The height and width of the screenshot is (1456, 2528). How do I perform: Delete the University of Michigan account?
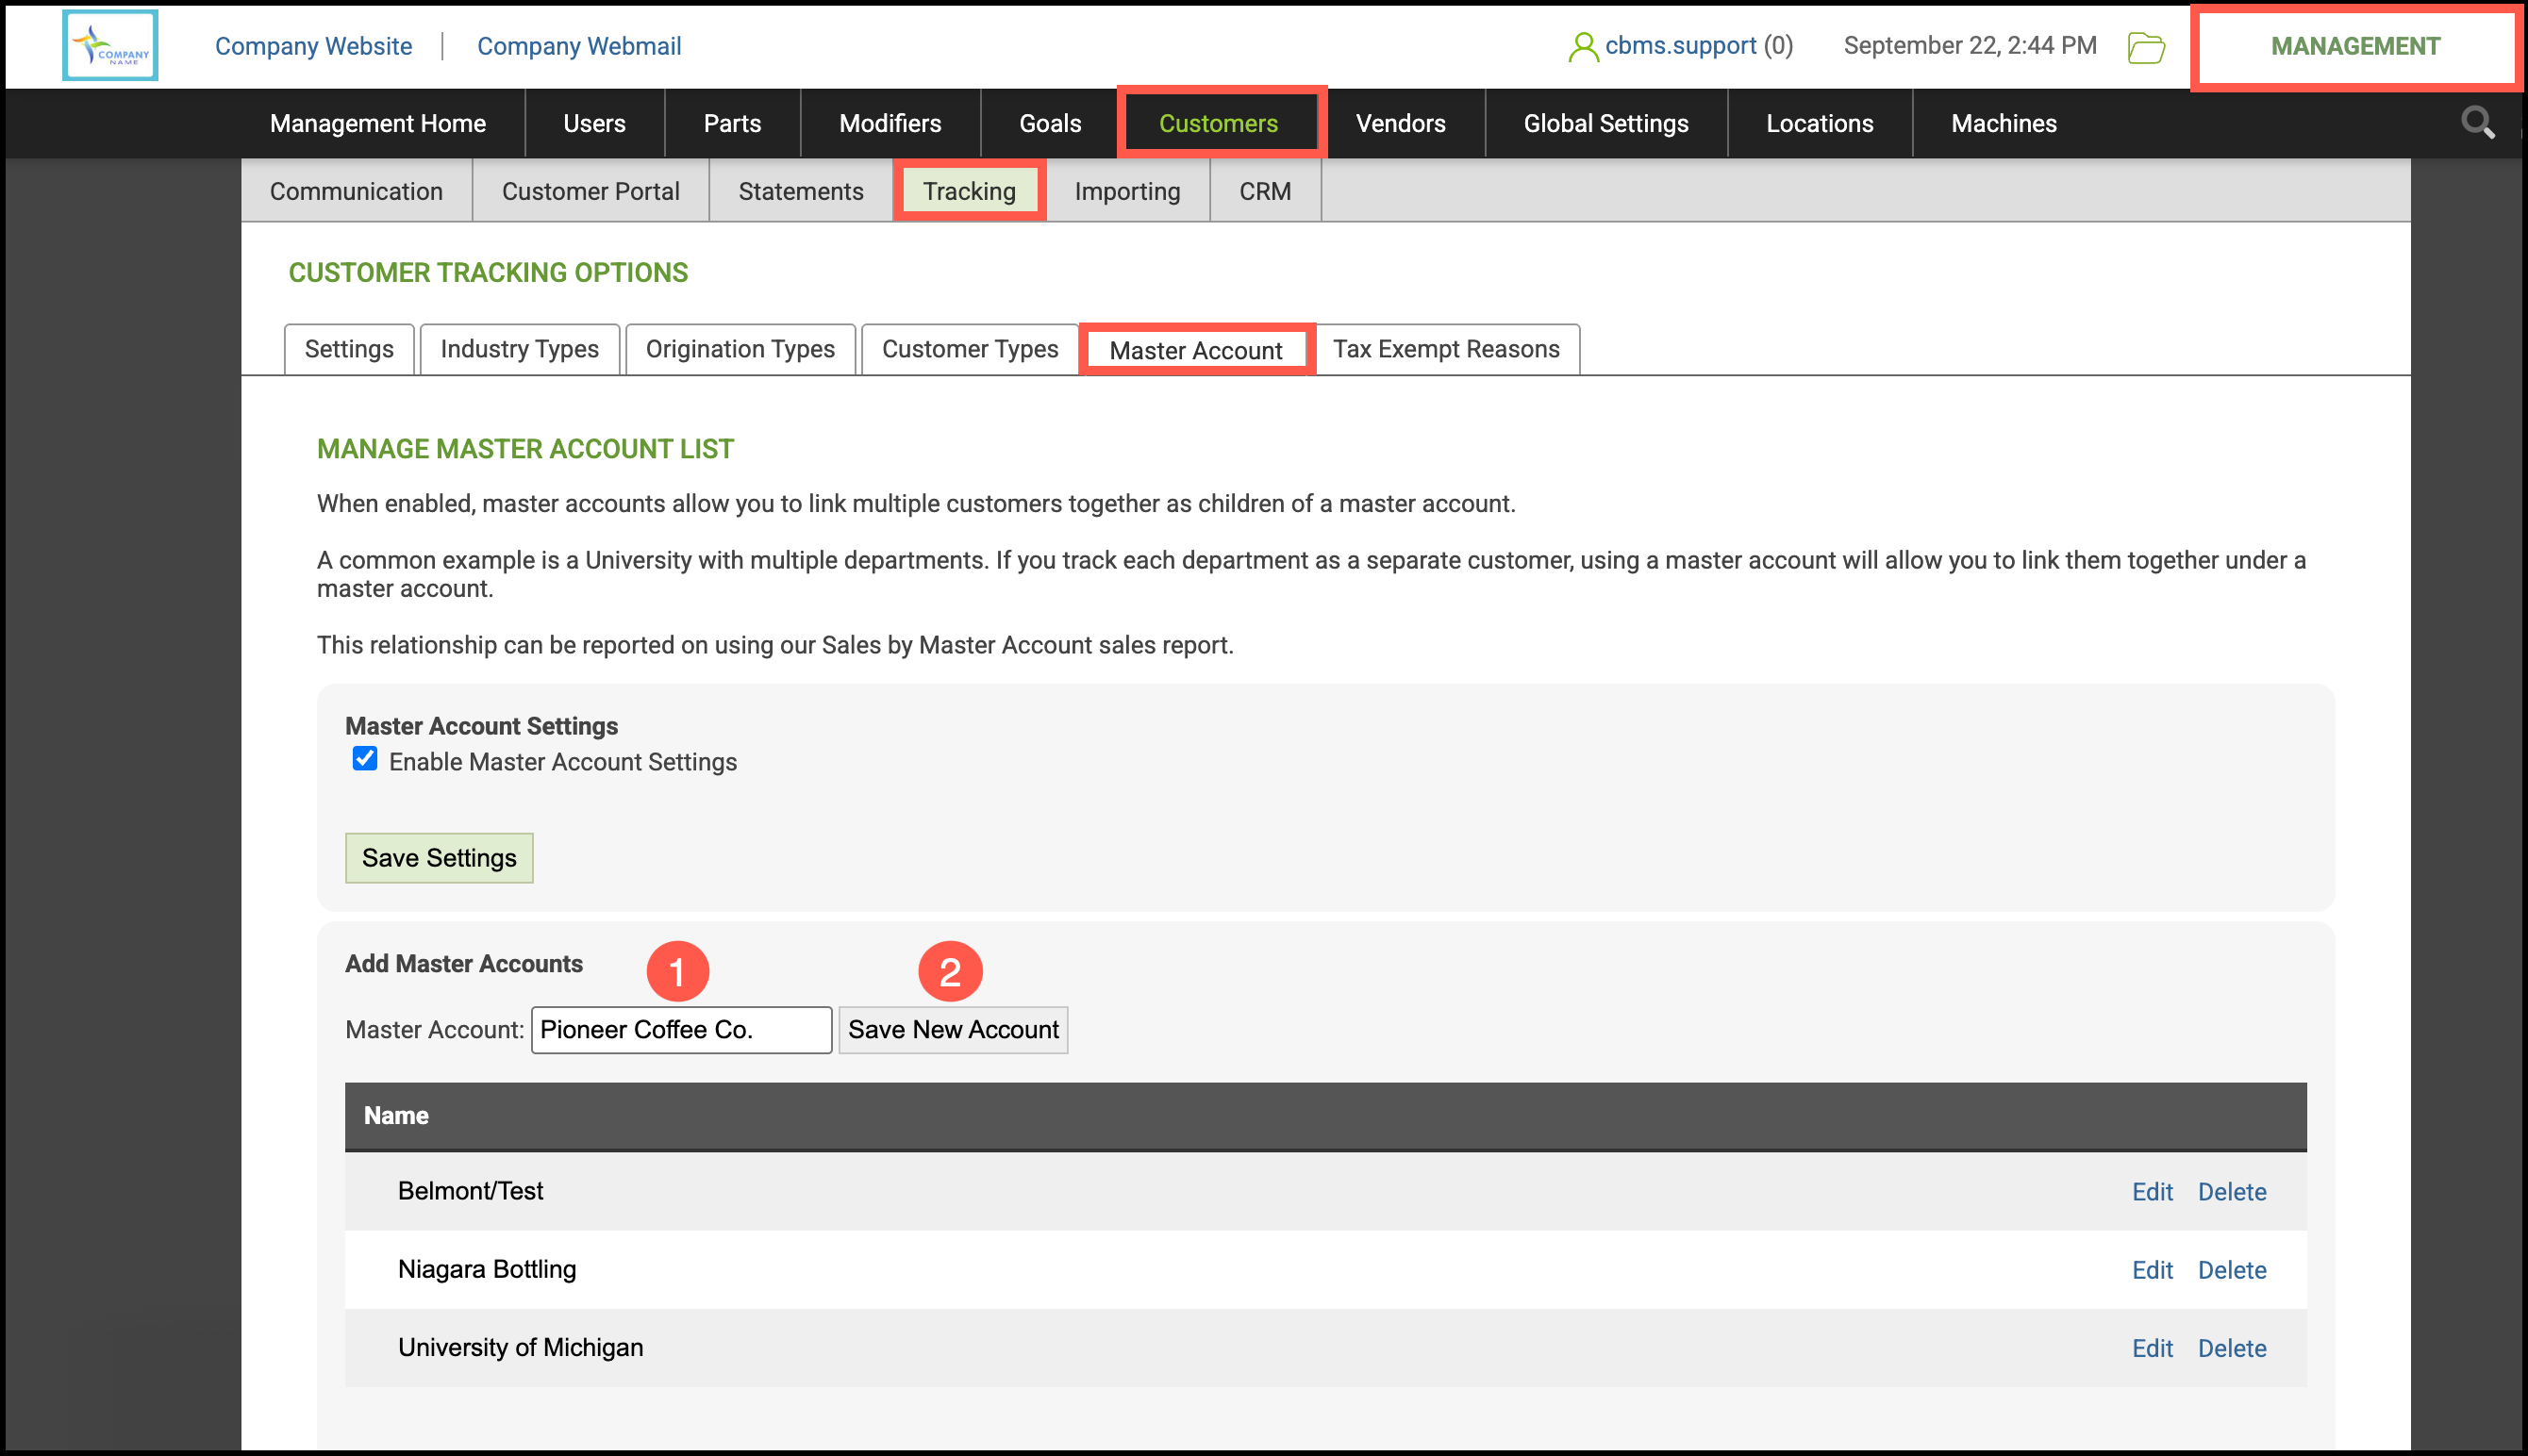click(x=2231, y=1348)
